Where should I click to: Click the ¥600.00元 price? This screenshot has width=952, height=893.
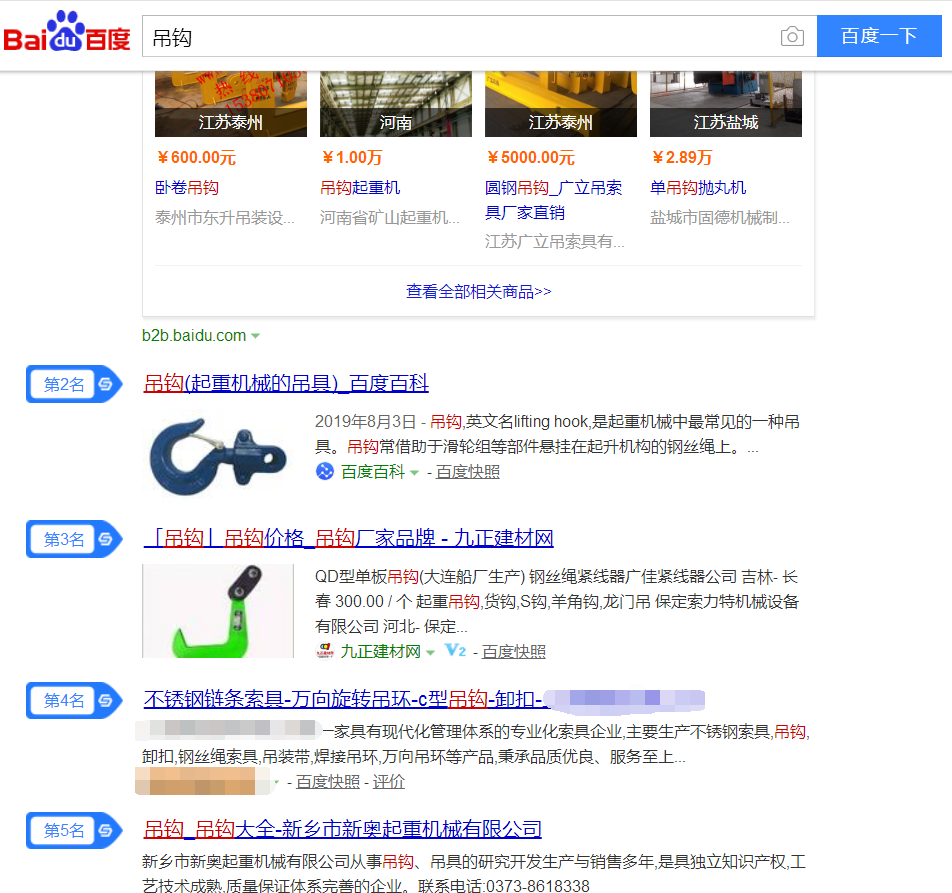click(x=197, y=157)
